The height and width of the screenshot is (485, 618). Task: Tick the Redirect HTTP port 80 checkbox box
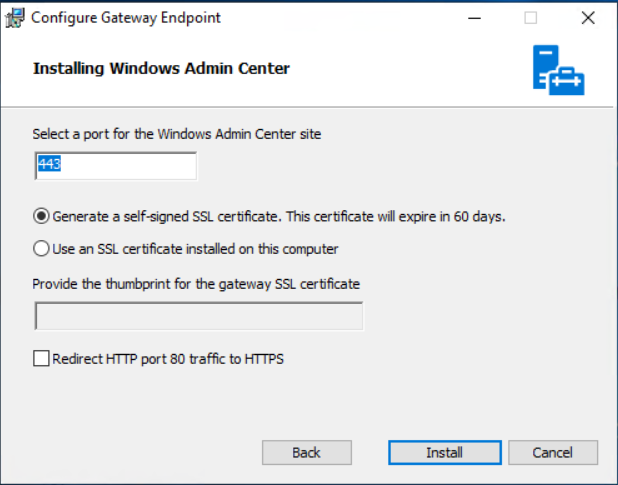coord(41,358)
